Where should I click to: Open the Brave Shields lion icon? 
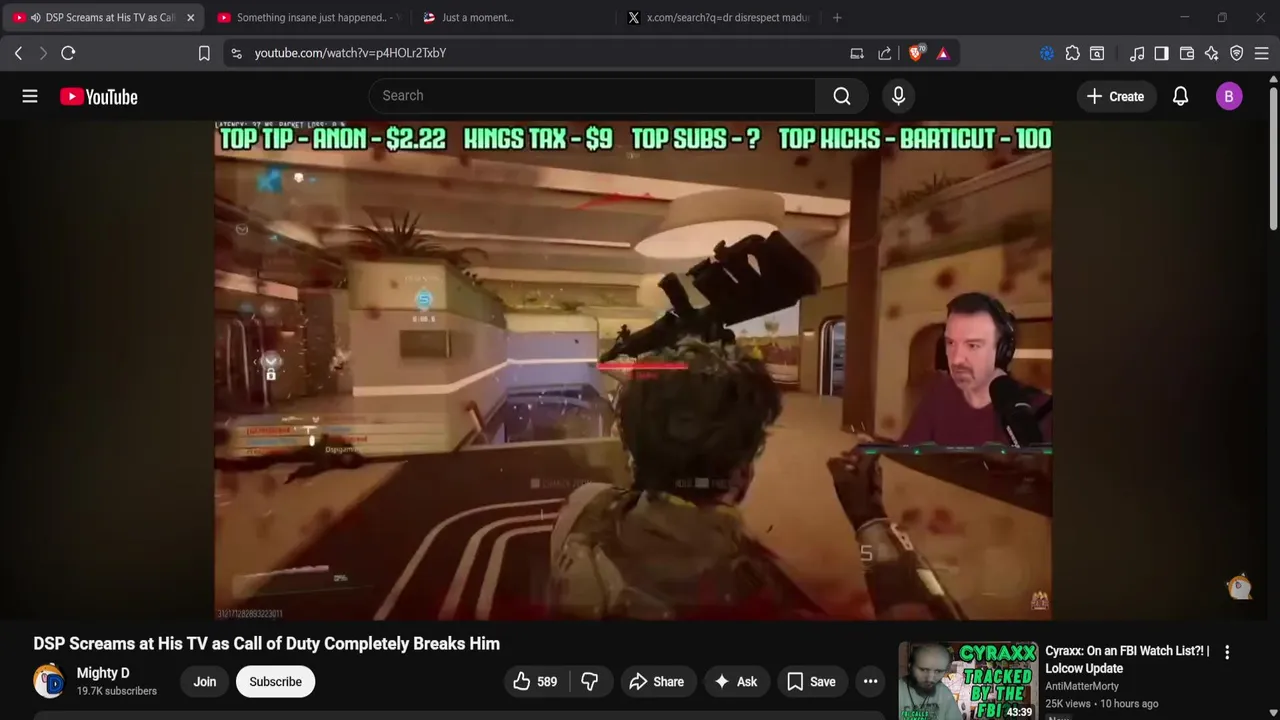[915, 53]
